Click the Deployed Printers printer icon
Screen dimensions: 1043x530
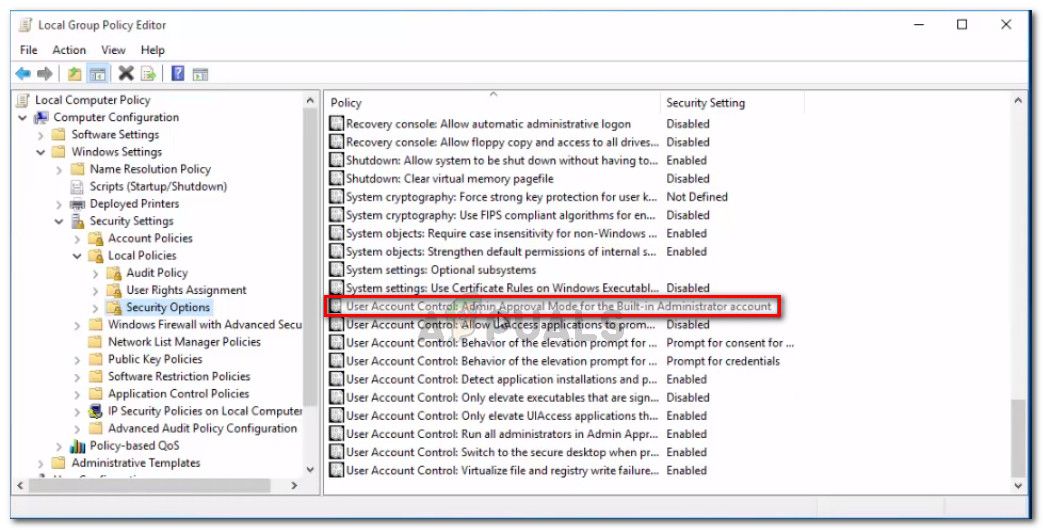(78, 203)
